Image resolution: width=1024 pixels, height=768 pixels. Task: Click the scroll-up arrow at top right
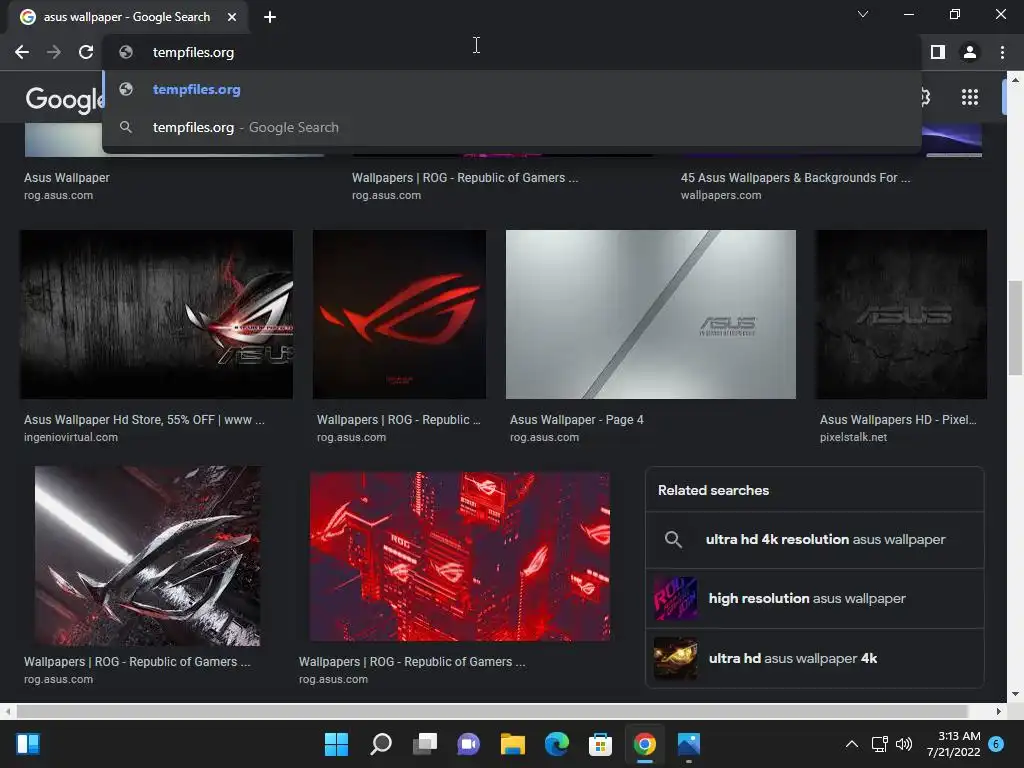click(1015, 79)
